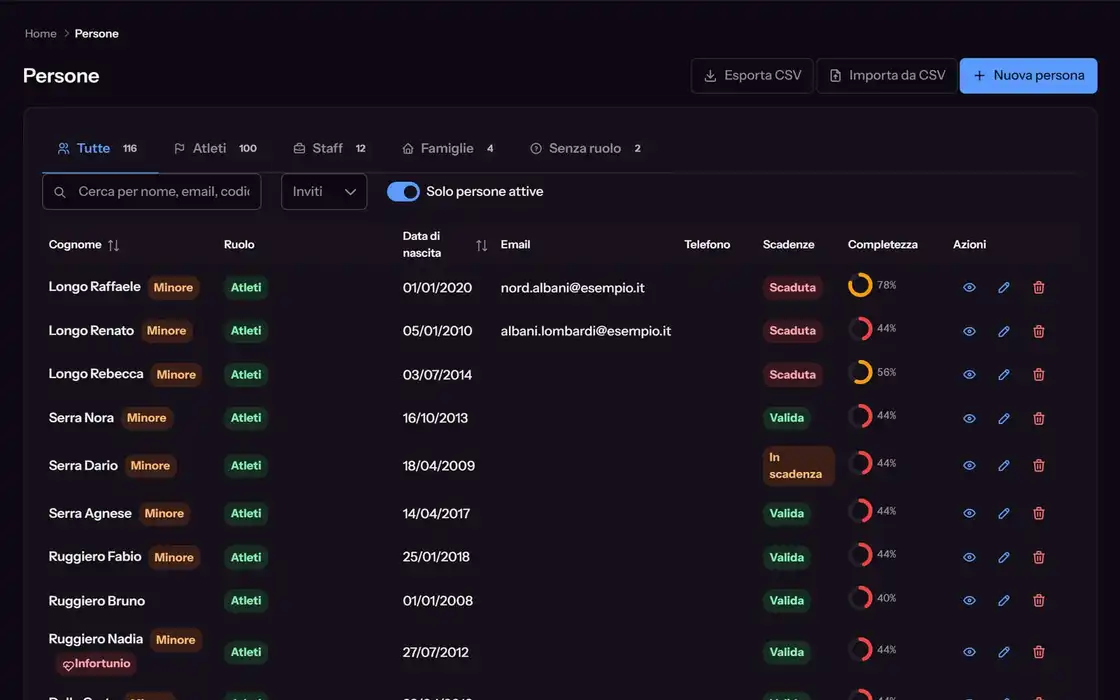Open the Inviti dropdown filter
The width and height of the screenshot is (1120, 700).
(x=324, y=191)
